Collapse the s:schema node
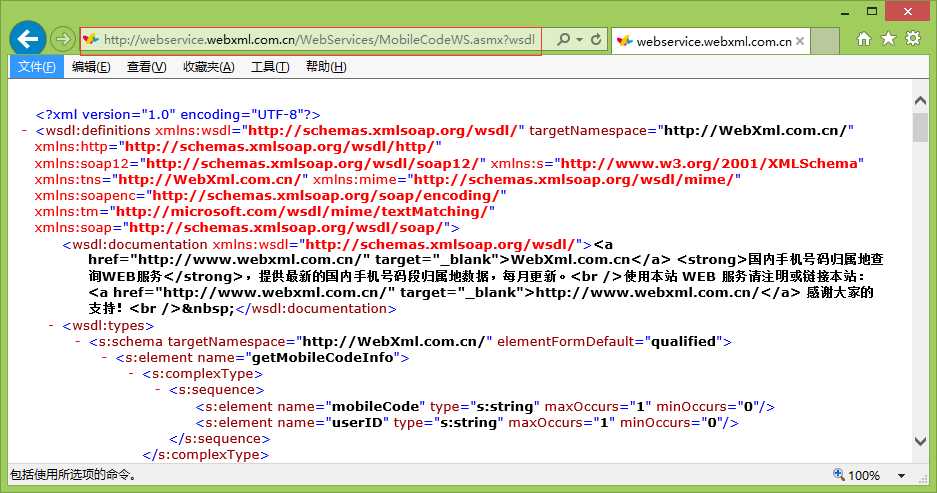 tap(78, 342)
